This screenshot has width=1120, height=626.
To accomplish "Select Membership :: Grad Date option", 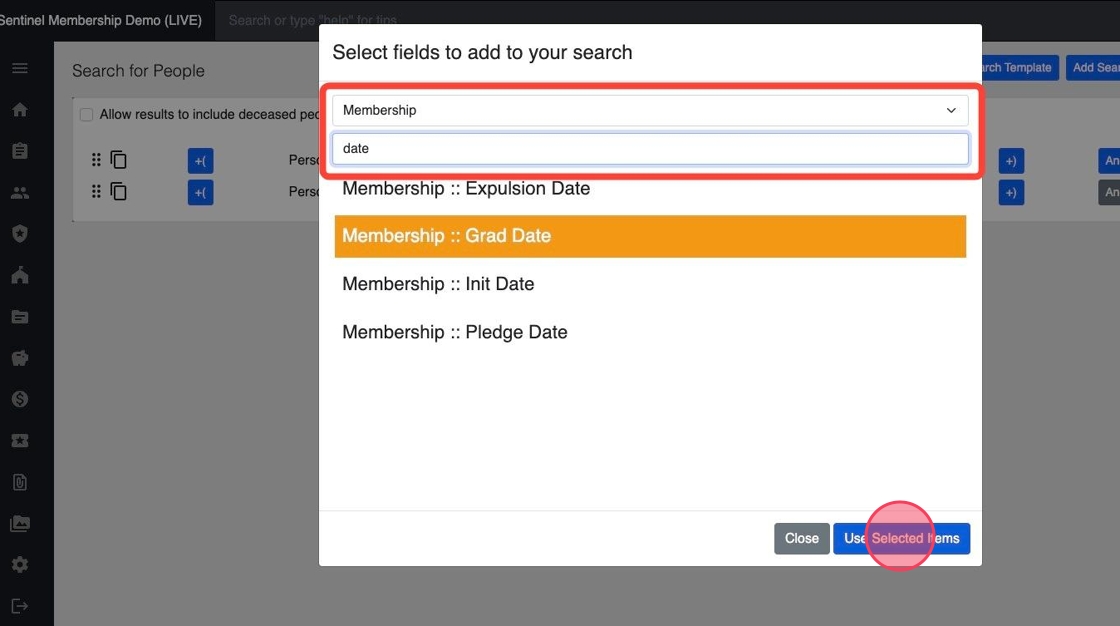I will coord(650,236).
